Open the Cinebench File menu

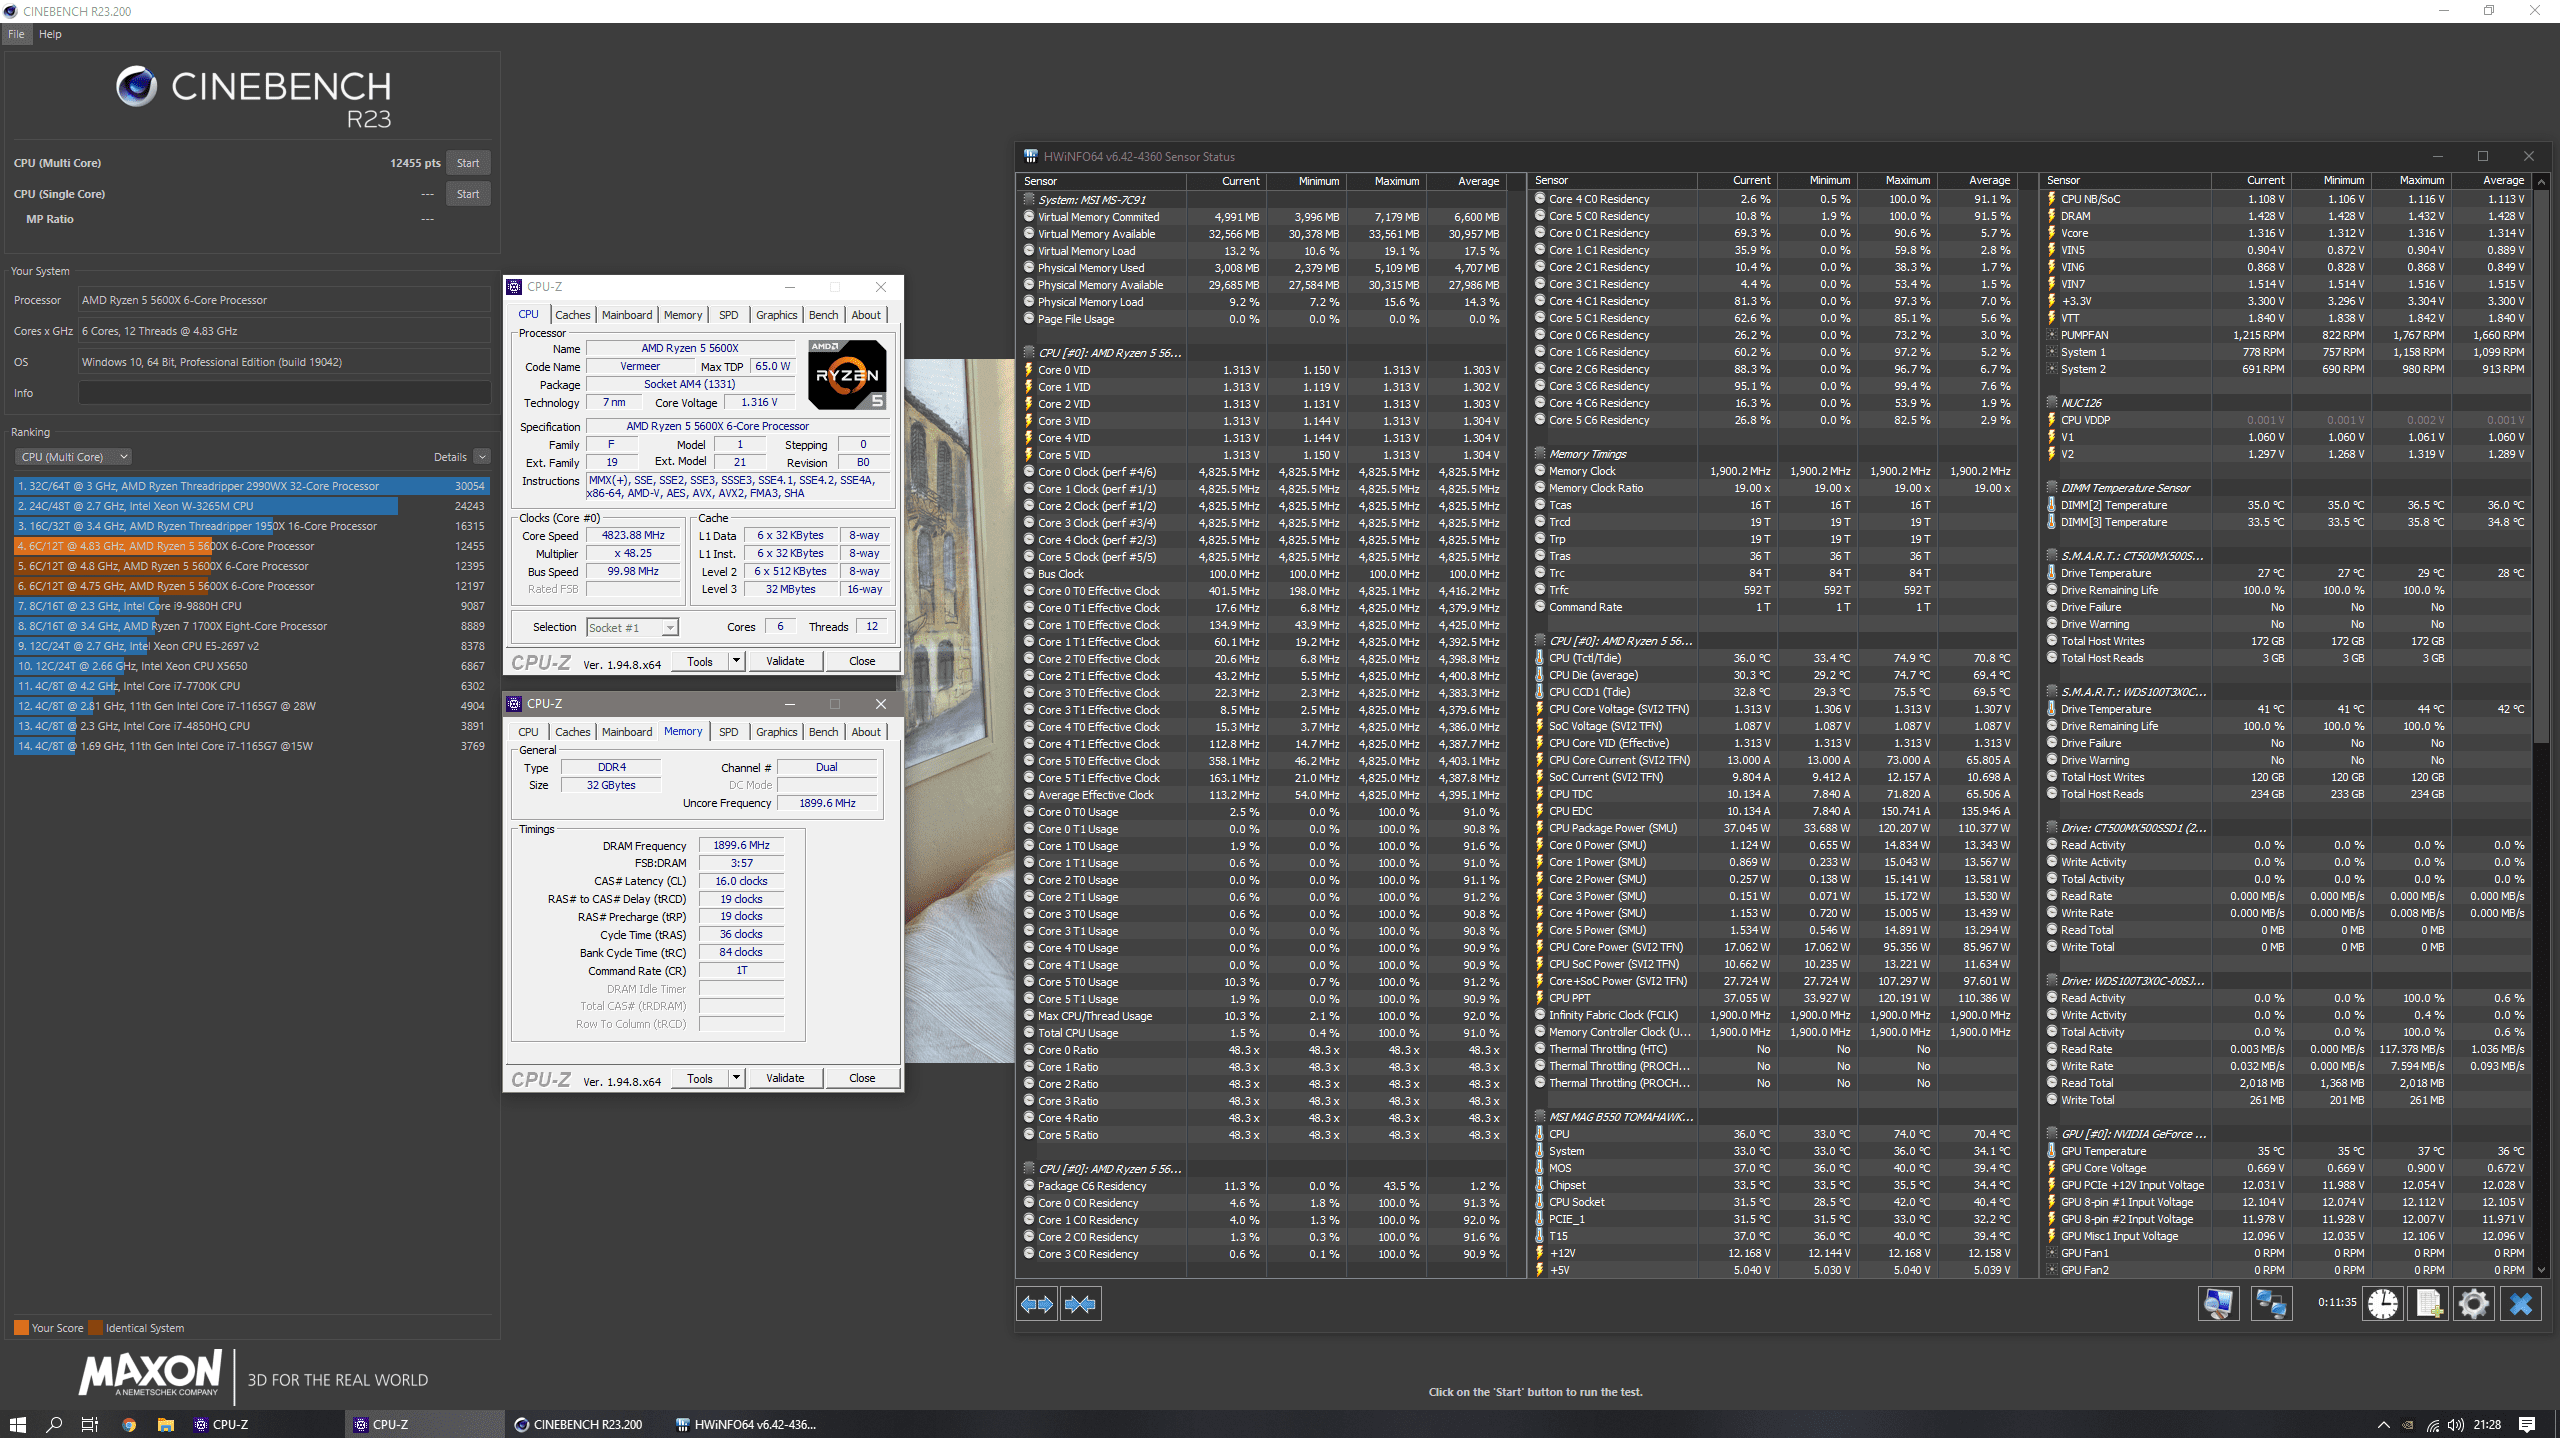coord(16,34)
